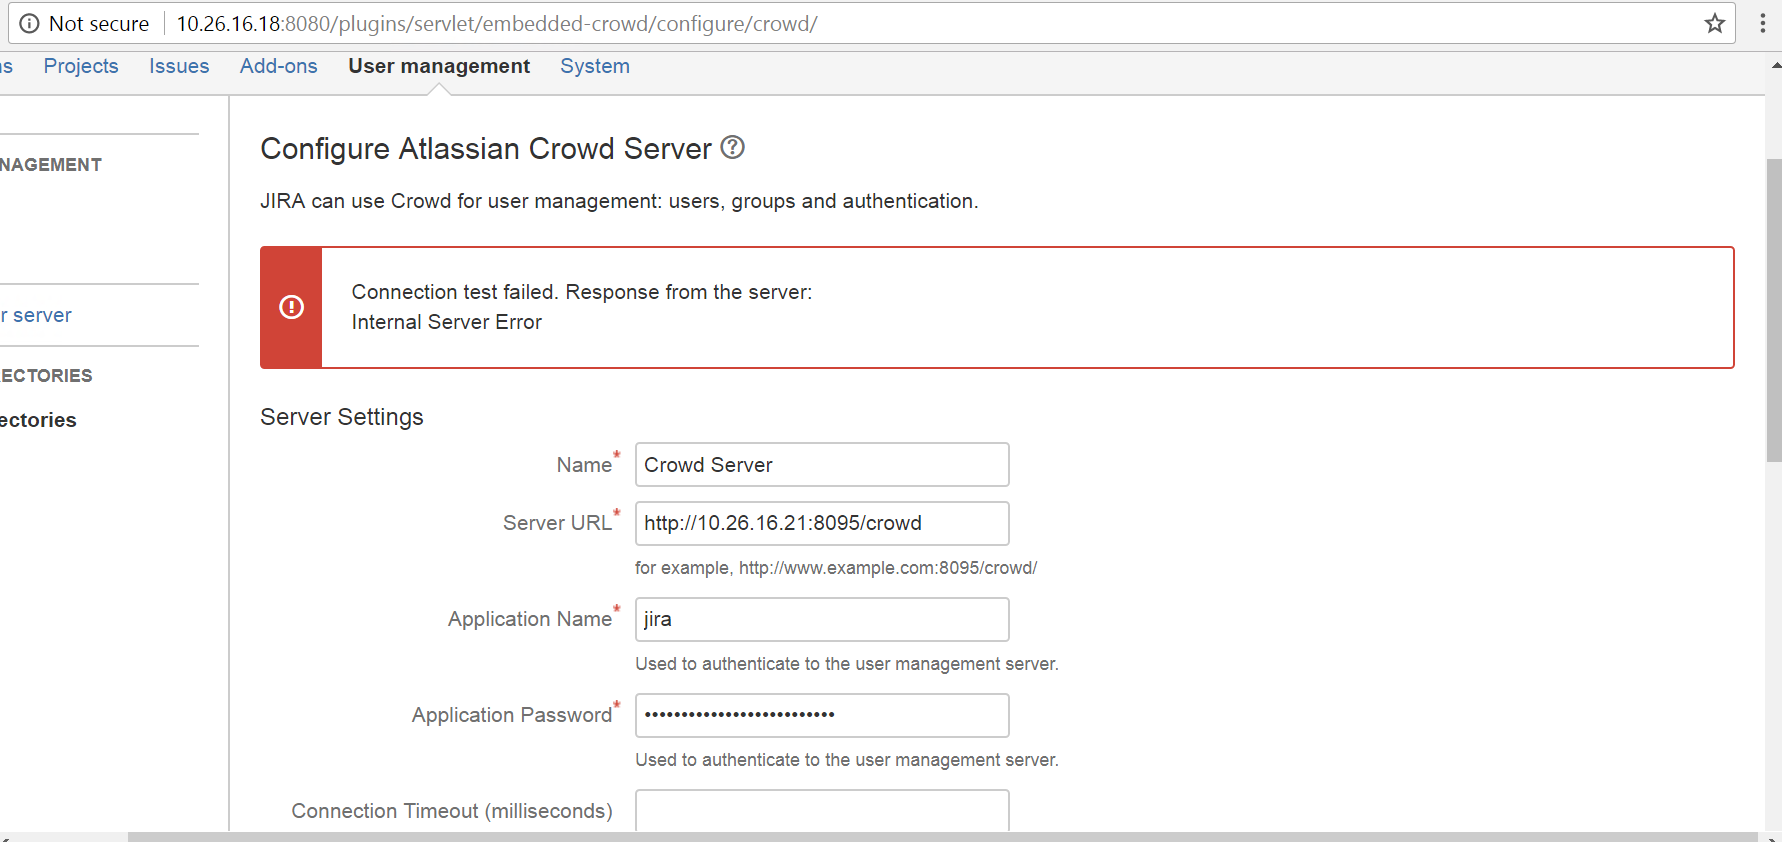Open the Projects menu
Screen dimensions: 1782x842
[81, 66]
